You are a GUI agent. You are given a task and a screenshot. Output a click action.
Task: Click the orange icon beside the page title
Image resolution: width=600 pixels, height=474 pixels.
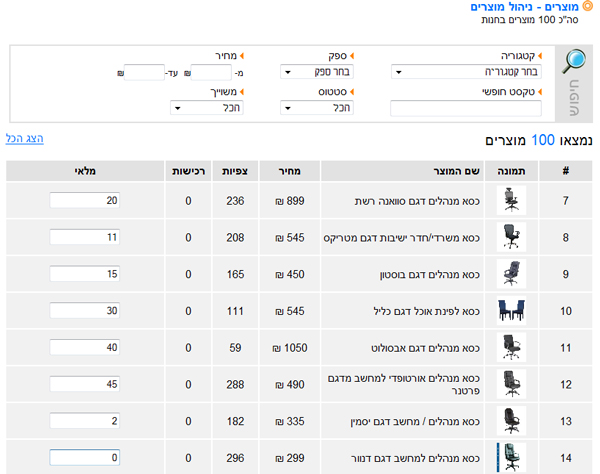[587, 7]
